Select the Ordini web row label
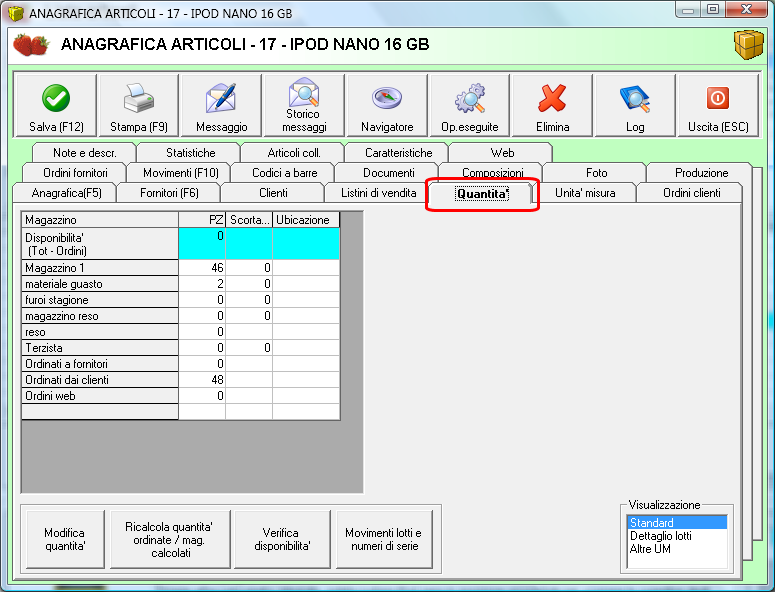This screenshot has height=592, width=775. (x=100, y=396)
